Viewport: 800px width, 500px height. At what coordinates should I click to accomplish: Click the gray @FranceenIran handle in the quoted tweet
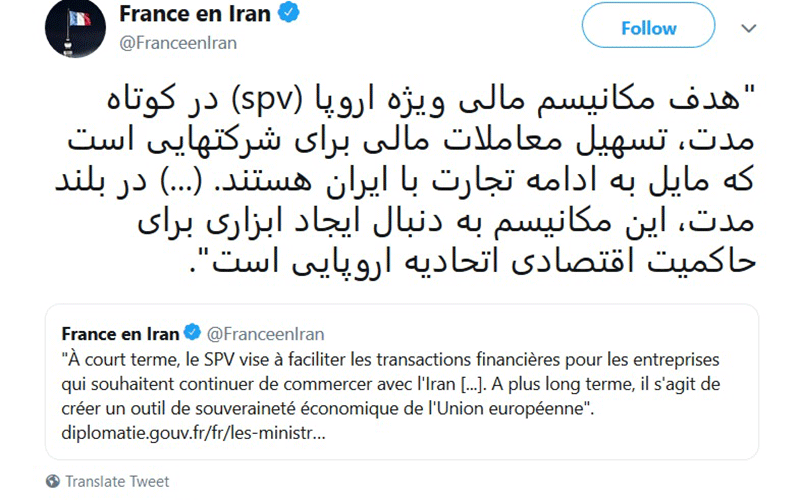pyautogui.click(x=264, y=333)
